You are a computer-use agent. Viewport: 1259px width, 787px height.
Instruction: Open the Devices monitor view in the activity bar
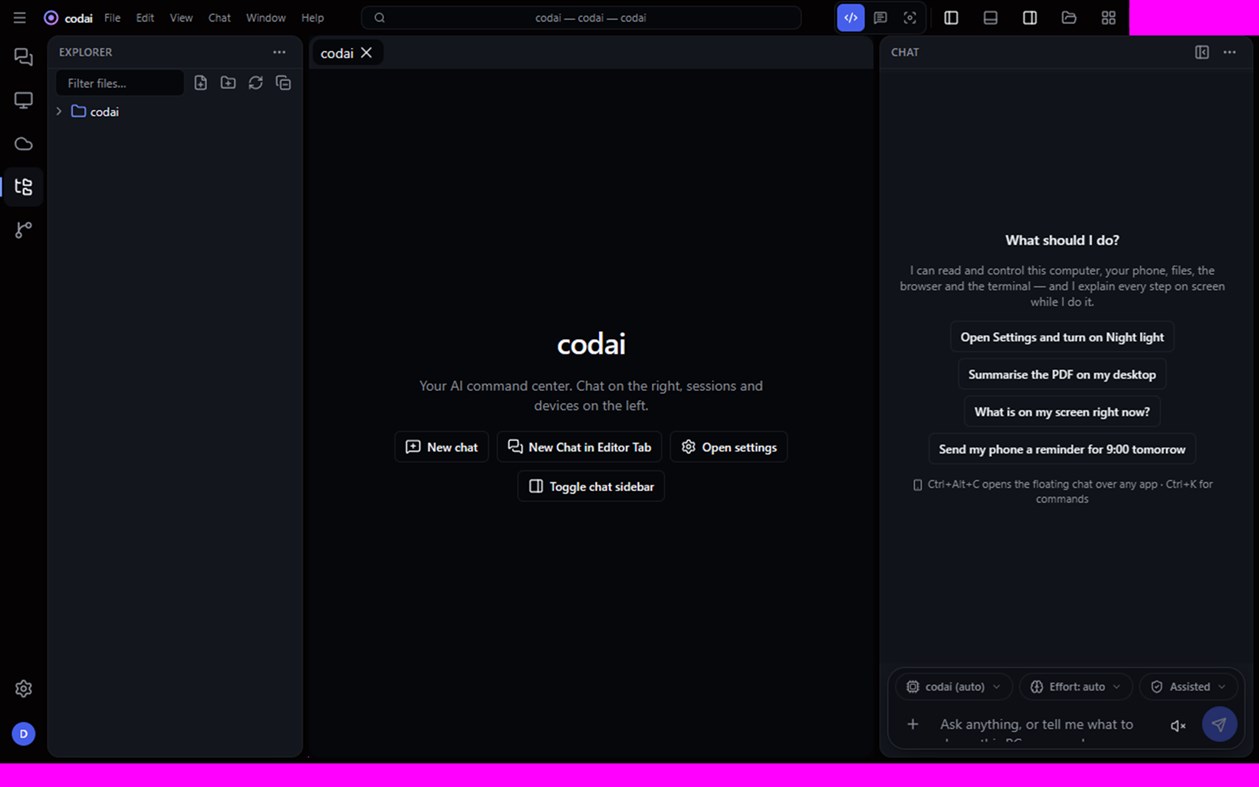pyautogui.click(x=23, y=100)
